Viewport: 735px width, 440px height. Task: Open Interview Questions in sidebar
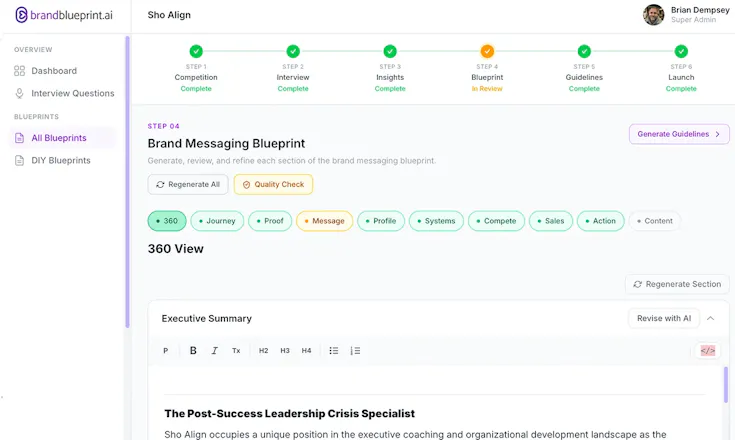click(x=64, y=93)
